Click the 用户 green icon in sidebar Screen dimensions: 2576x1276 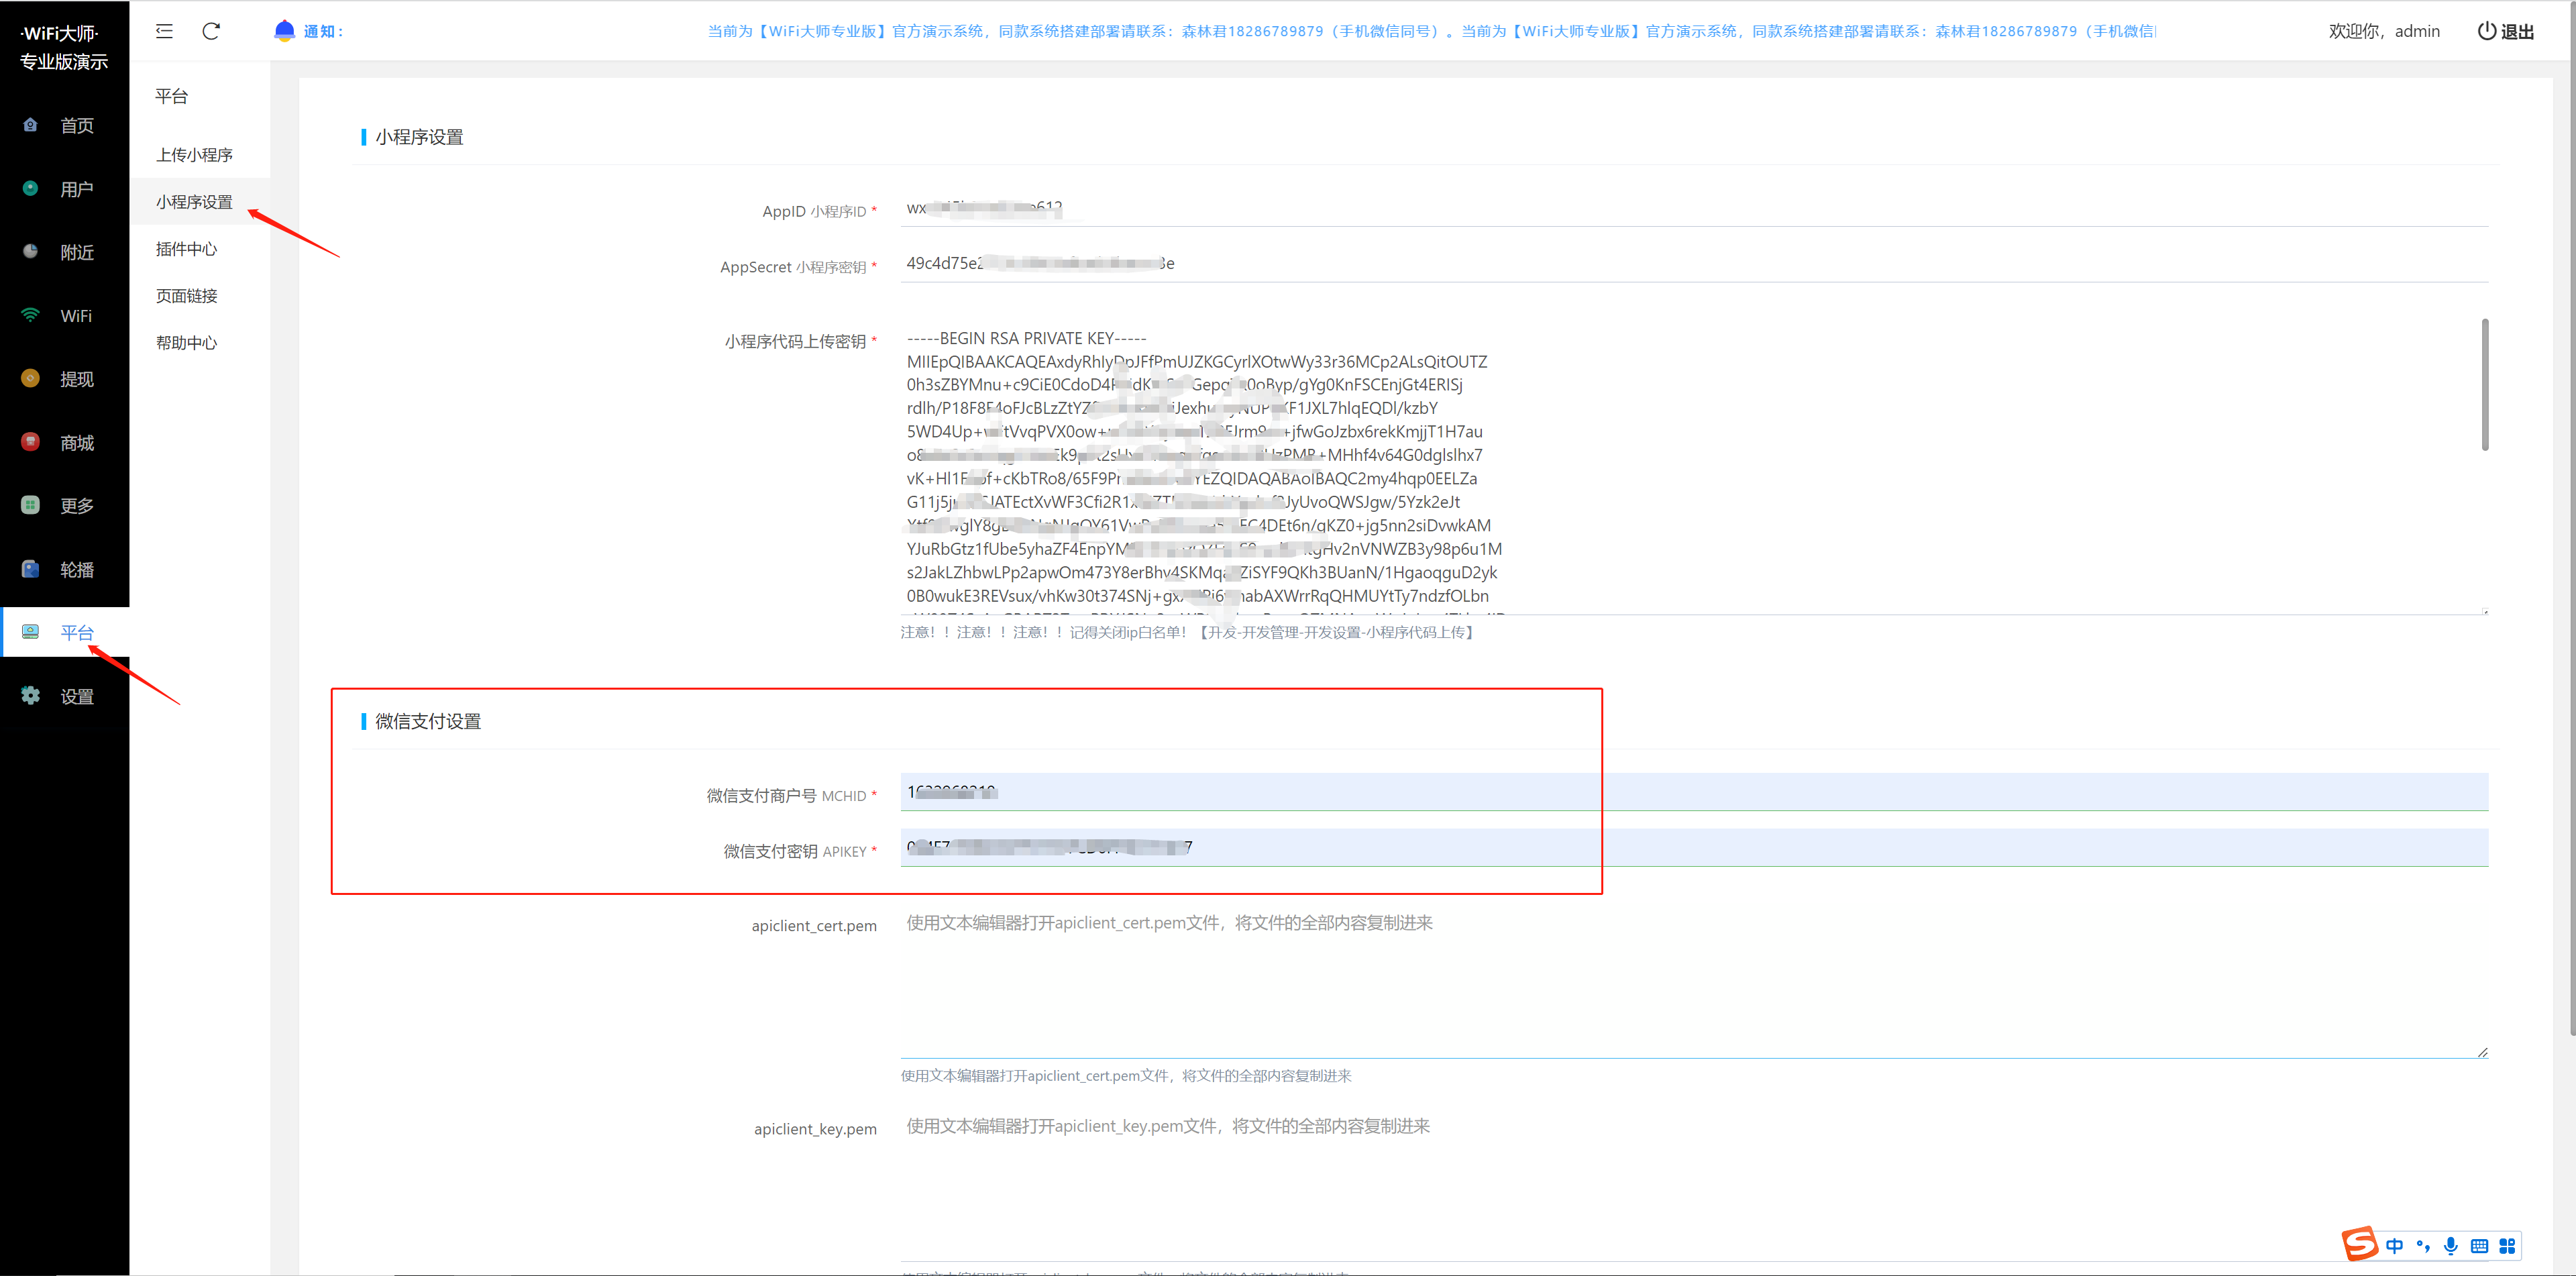point(30,188)
